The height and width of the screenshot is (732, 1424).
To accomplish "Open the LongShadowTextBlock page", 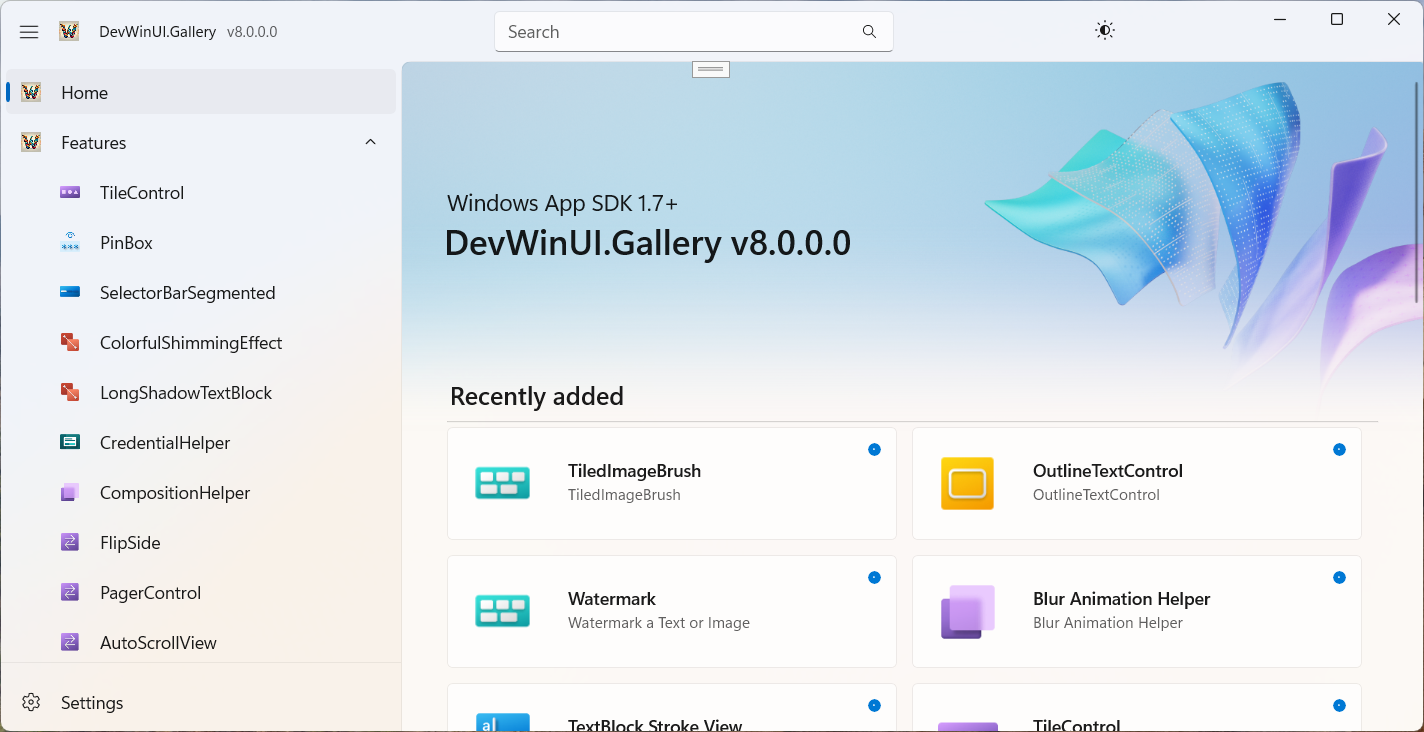I will (x=200, y=393).
